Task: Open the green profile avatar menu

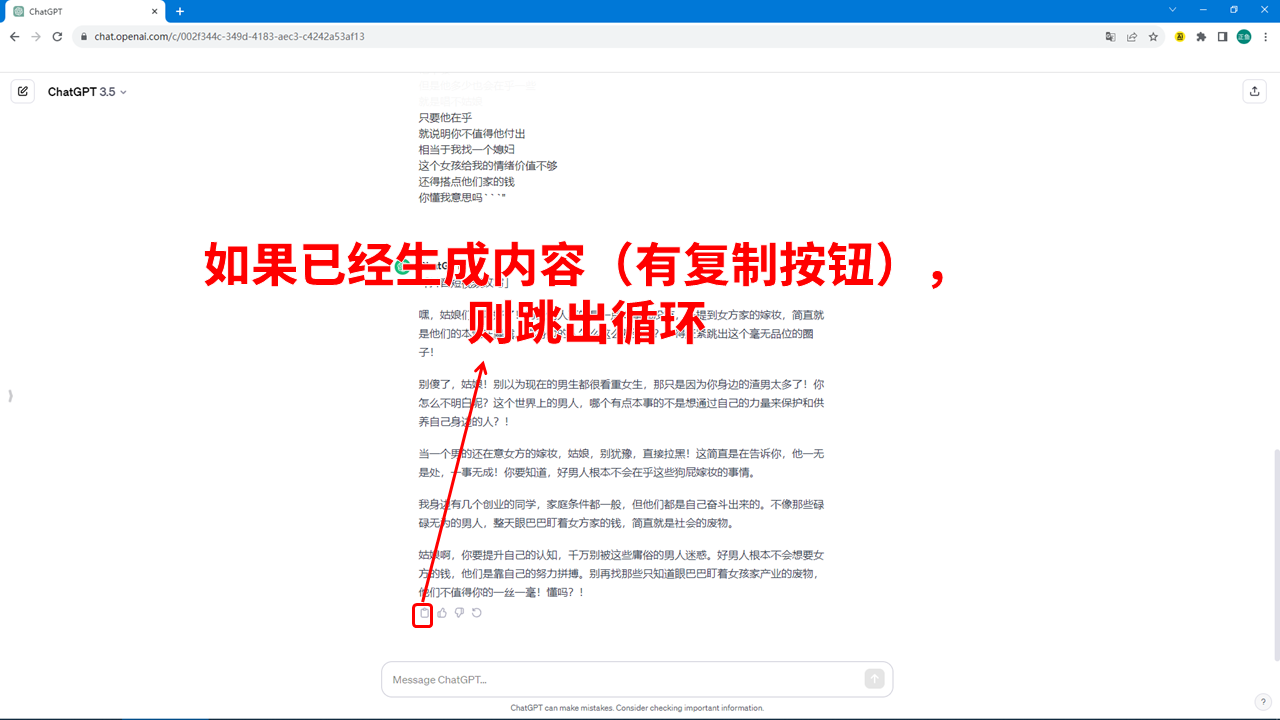Action: (x=1244, y=37)
